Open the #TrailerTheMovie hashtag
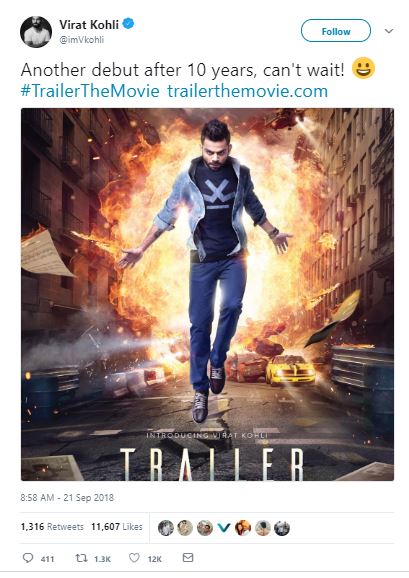Image resolution: width=409 pixels, height=578 pixels. point(90,91)
